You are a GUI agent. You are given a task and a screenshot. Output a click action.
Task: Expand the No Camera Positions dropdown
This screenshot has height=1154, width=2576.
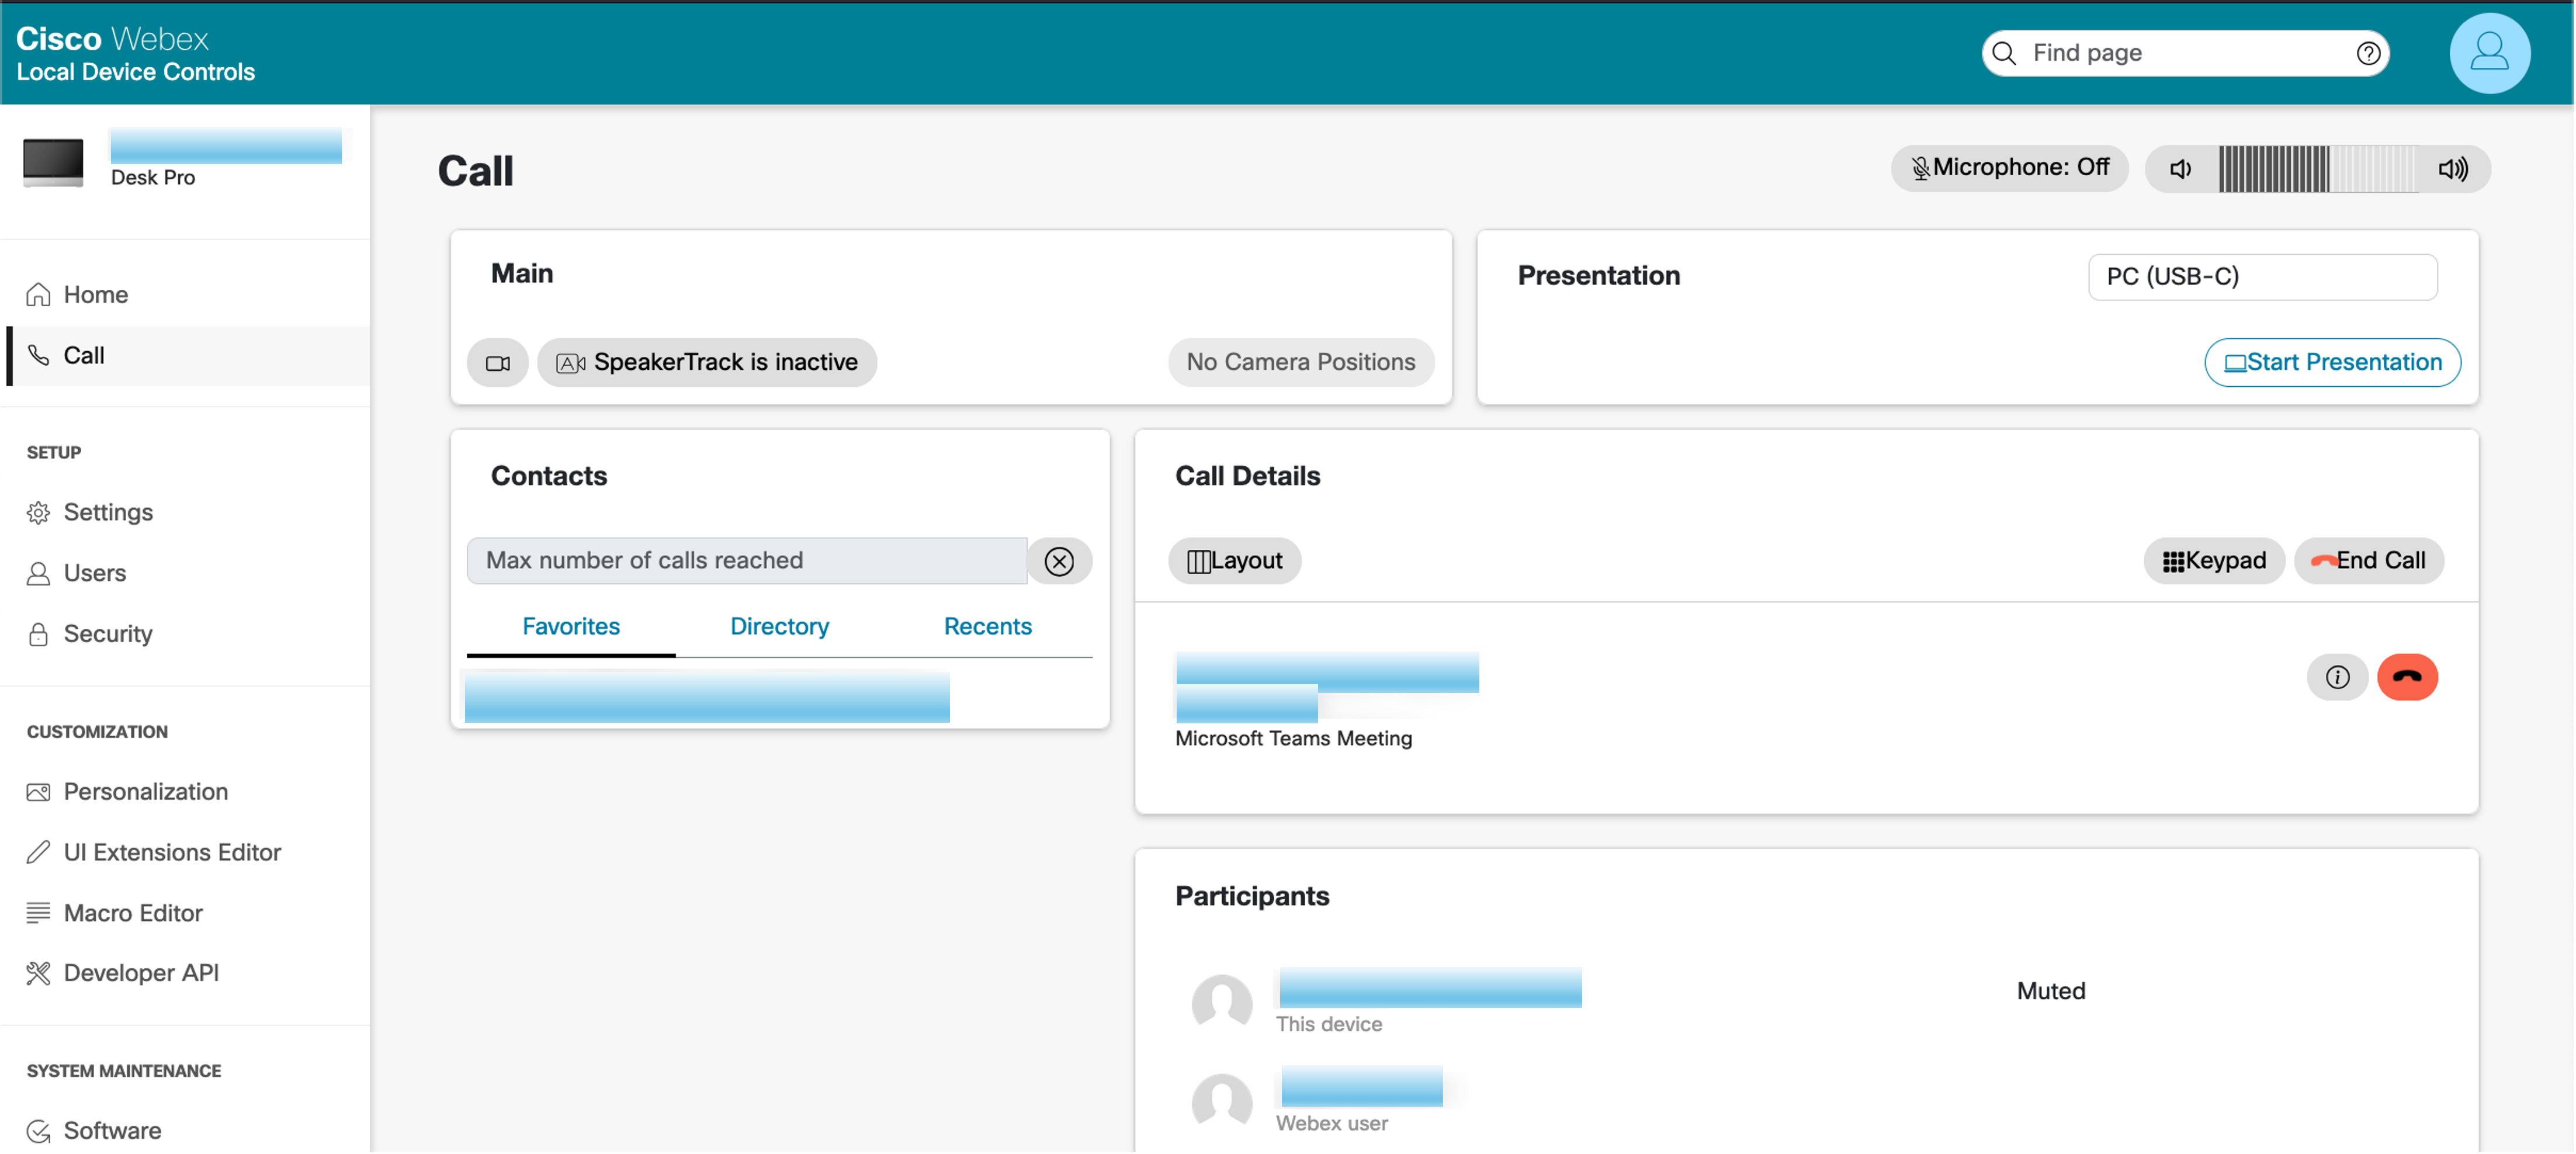(x=1300, y=362)
